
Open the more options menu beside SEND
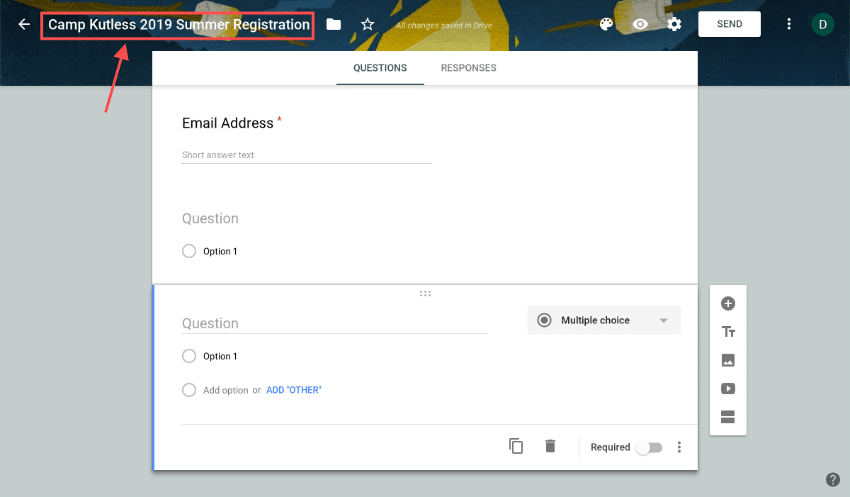(789, 24)
